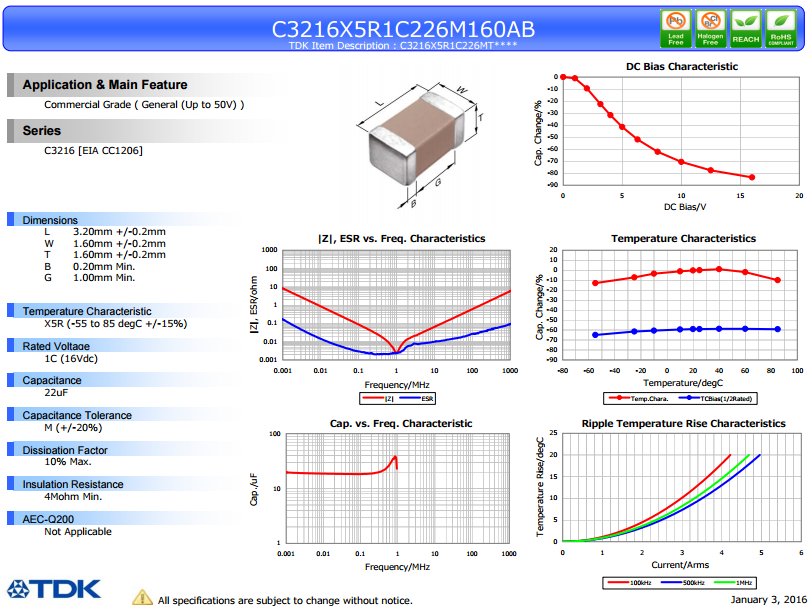The height and width of the screenshot is (608, 810).
Task: Click the 'Cap./uF' vertical axis label
Action: point(254,489)
